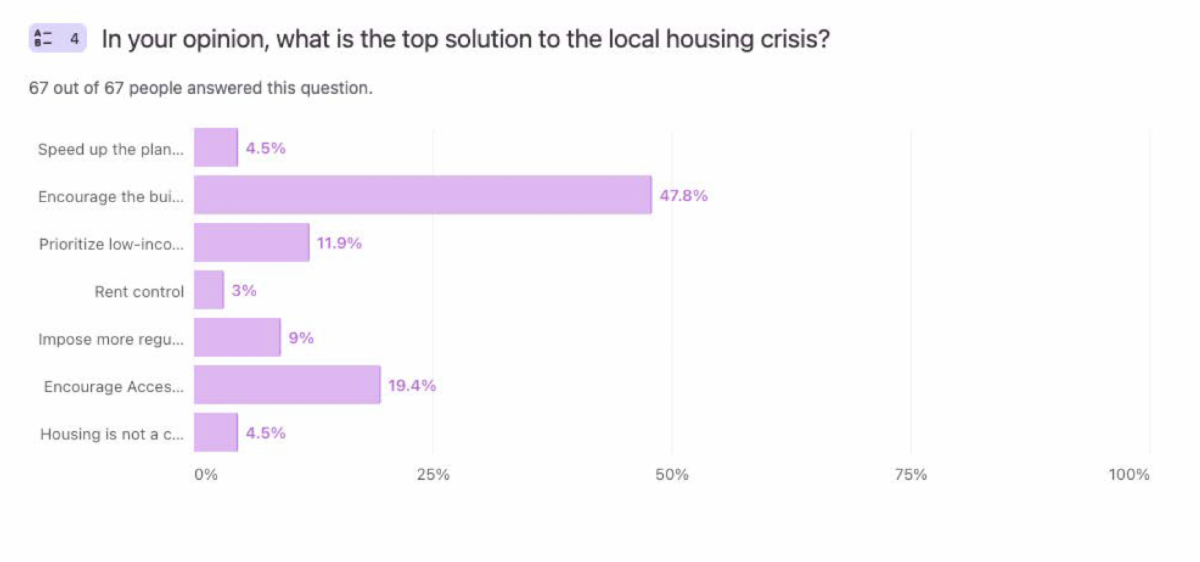1200x562 pixels.
Task: Select the 'Speed up the plan...' bar
Action: [x=215, y=148]
